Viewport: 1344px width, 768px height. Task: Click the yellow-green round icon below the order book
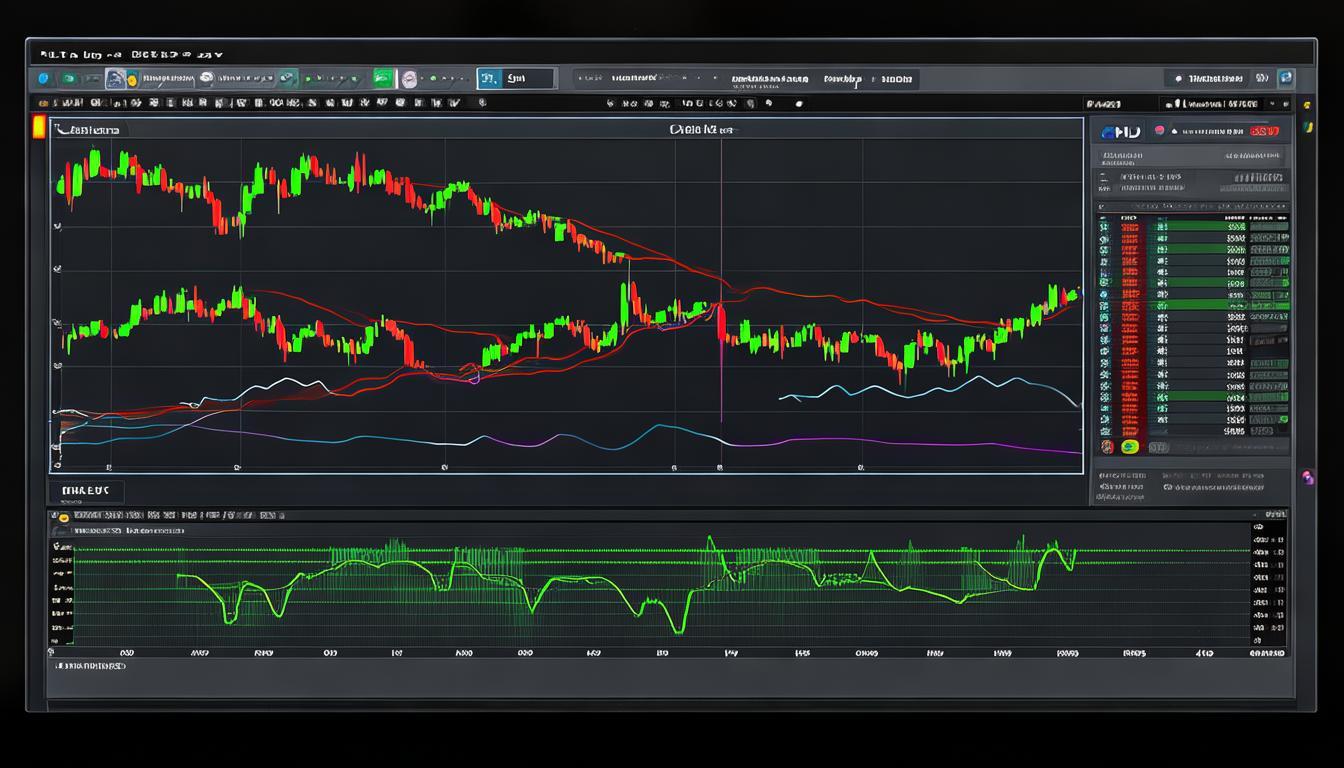click(1130, 447)
